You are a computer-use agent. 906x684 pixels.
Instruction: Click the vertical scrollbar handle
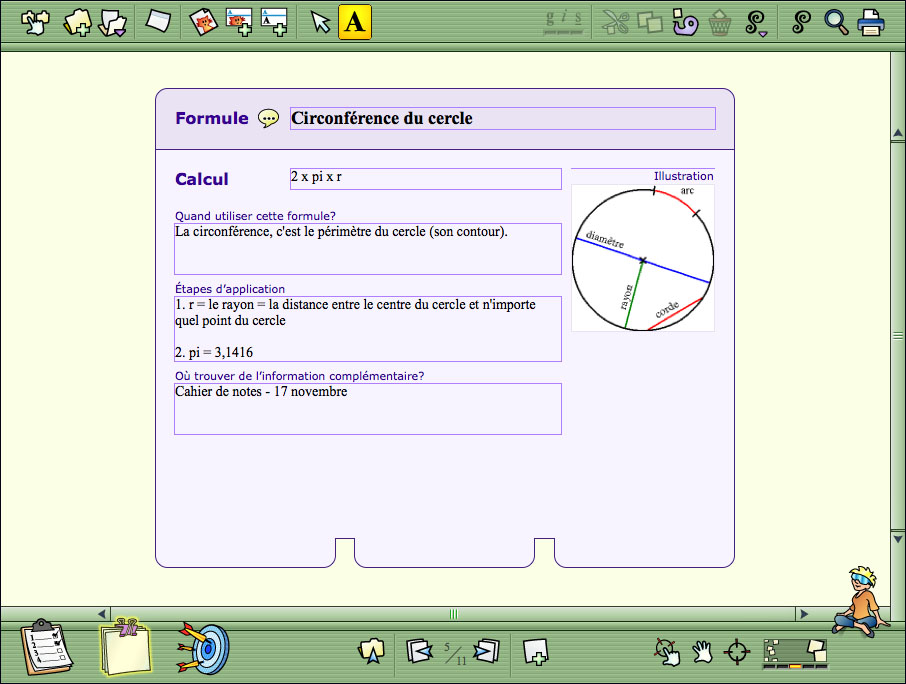tap(898, 336)
